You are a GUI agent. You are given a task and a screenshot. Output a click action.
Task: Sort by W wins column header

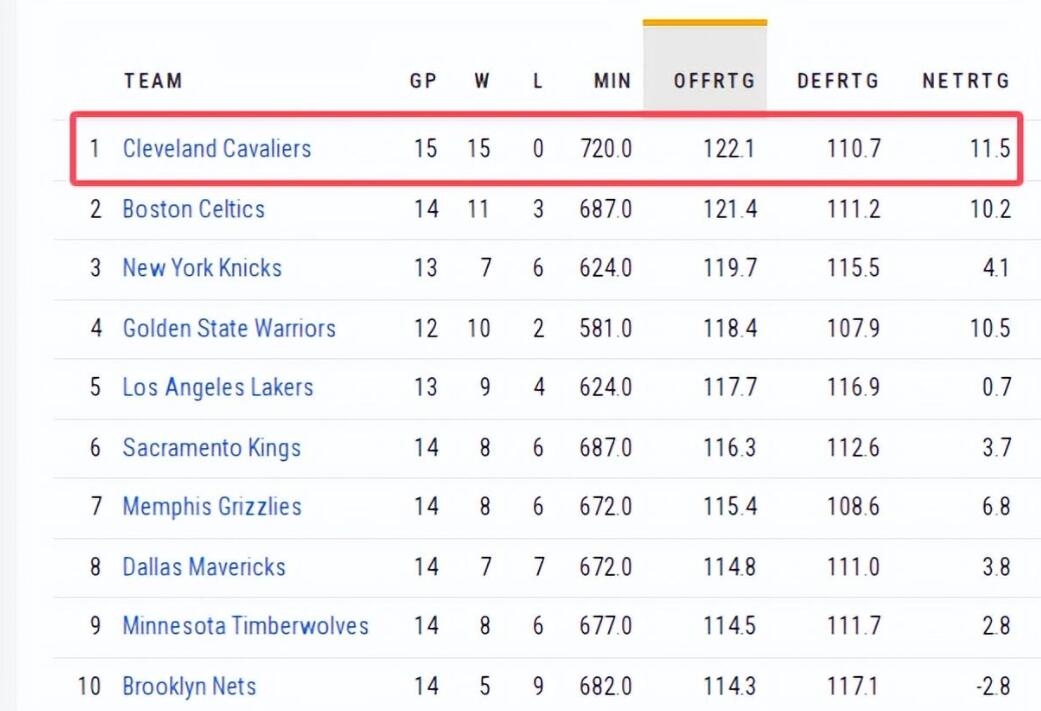482,81
